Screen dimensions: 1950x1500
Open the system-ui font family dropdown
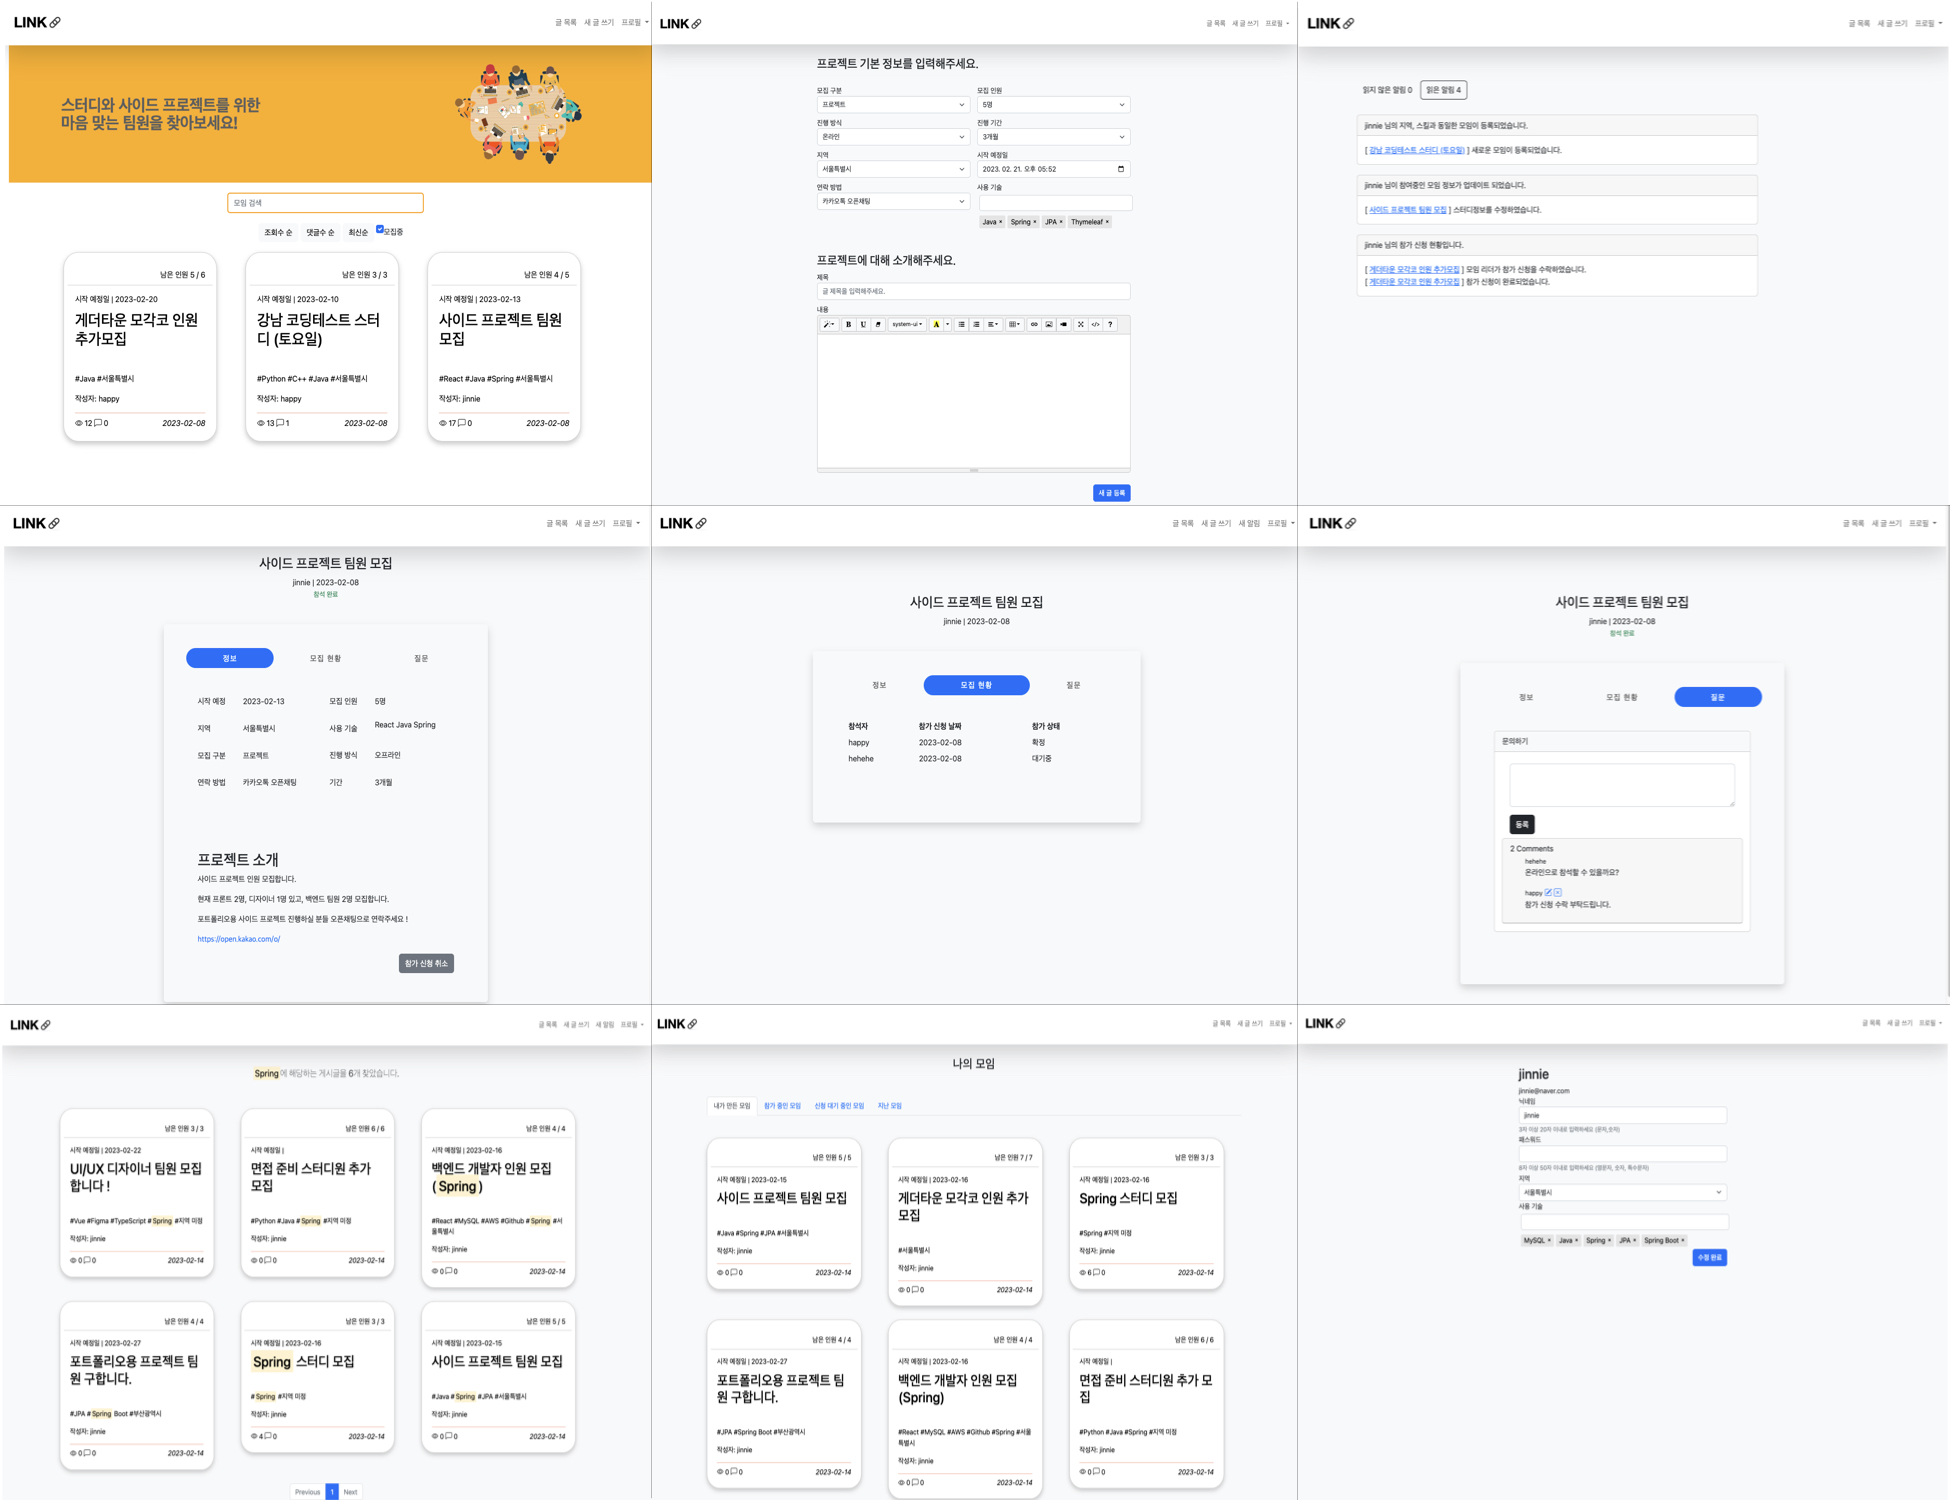pyautogui.click(x=907, y=324)
